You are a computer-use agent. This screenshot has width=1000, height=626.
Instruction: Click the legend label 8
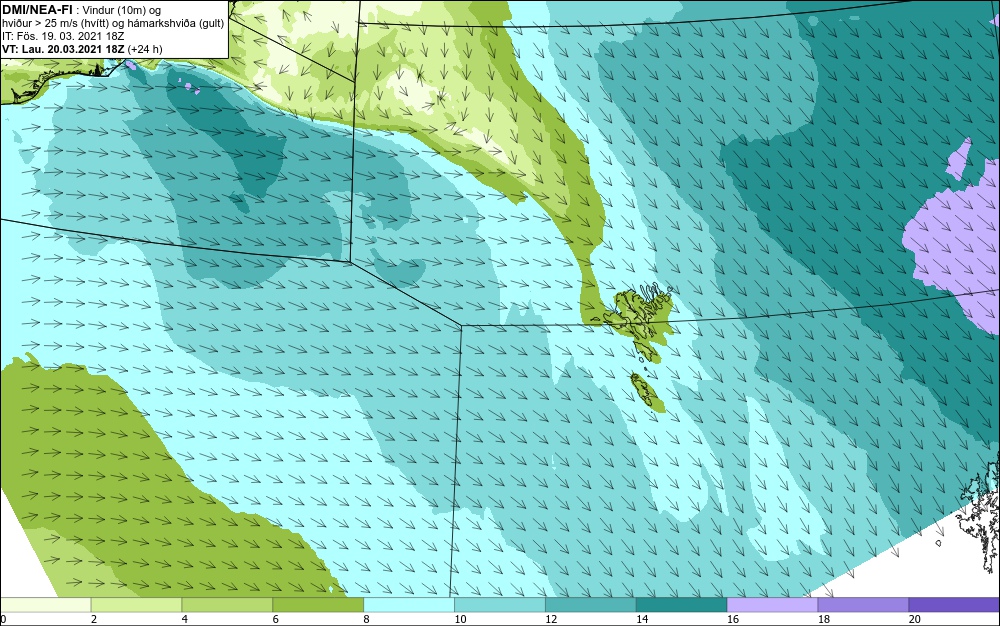(x=366, y=619)
